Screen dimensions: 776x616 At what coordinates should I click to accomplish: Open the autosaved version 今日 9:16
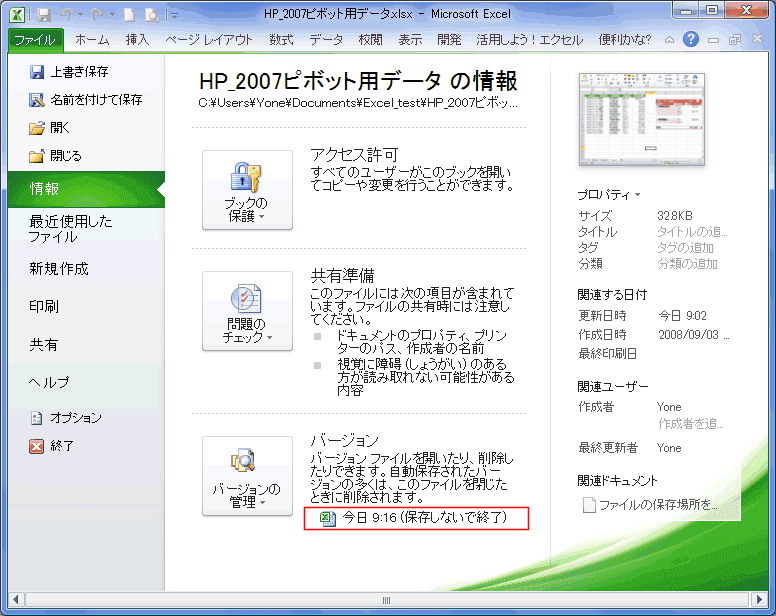[x=416, y=518]
